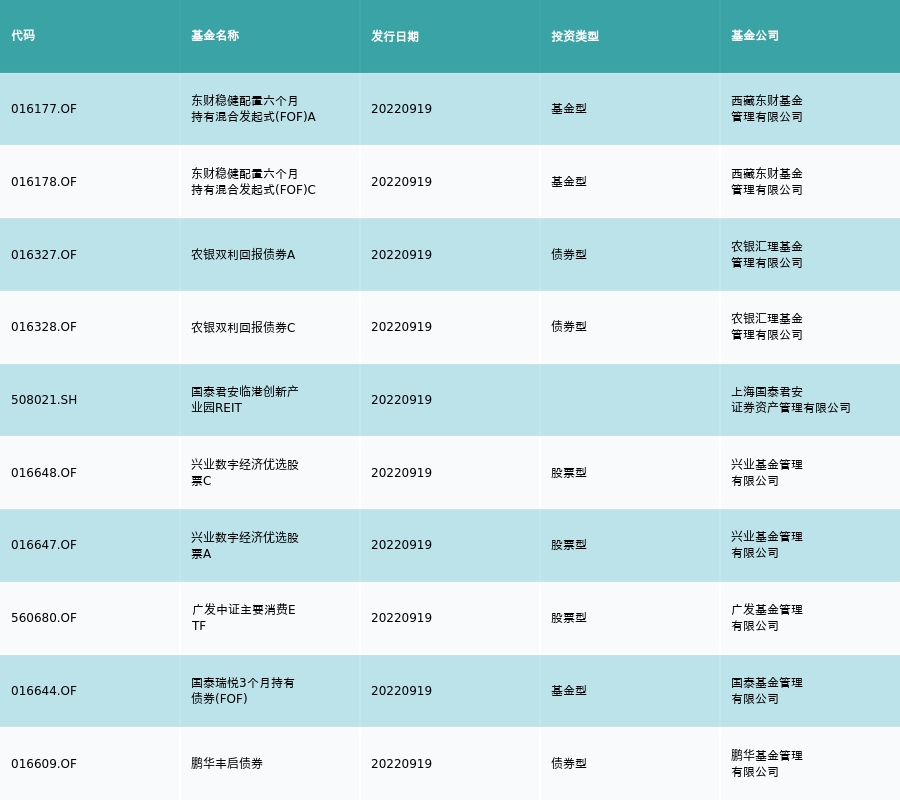Click fund name 鹏华丰启债券
Viewport: 900px width, 800px height.
click(227, 763)
